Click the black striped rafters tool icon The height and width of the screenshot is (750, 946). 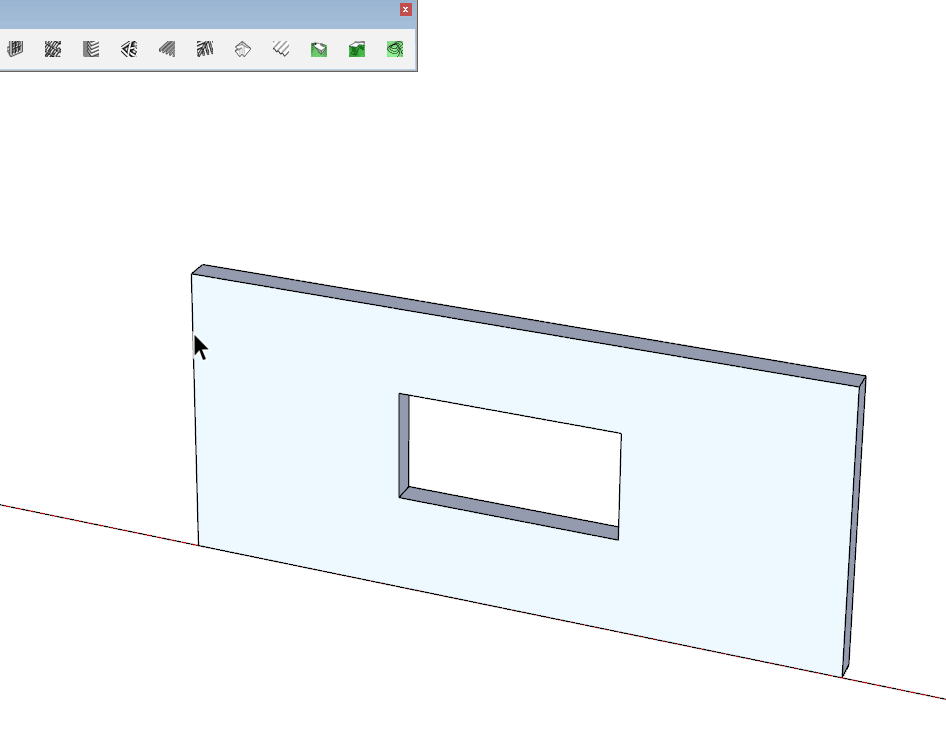(205, 49)
